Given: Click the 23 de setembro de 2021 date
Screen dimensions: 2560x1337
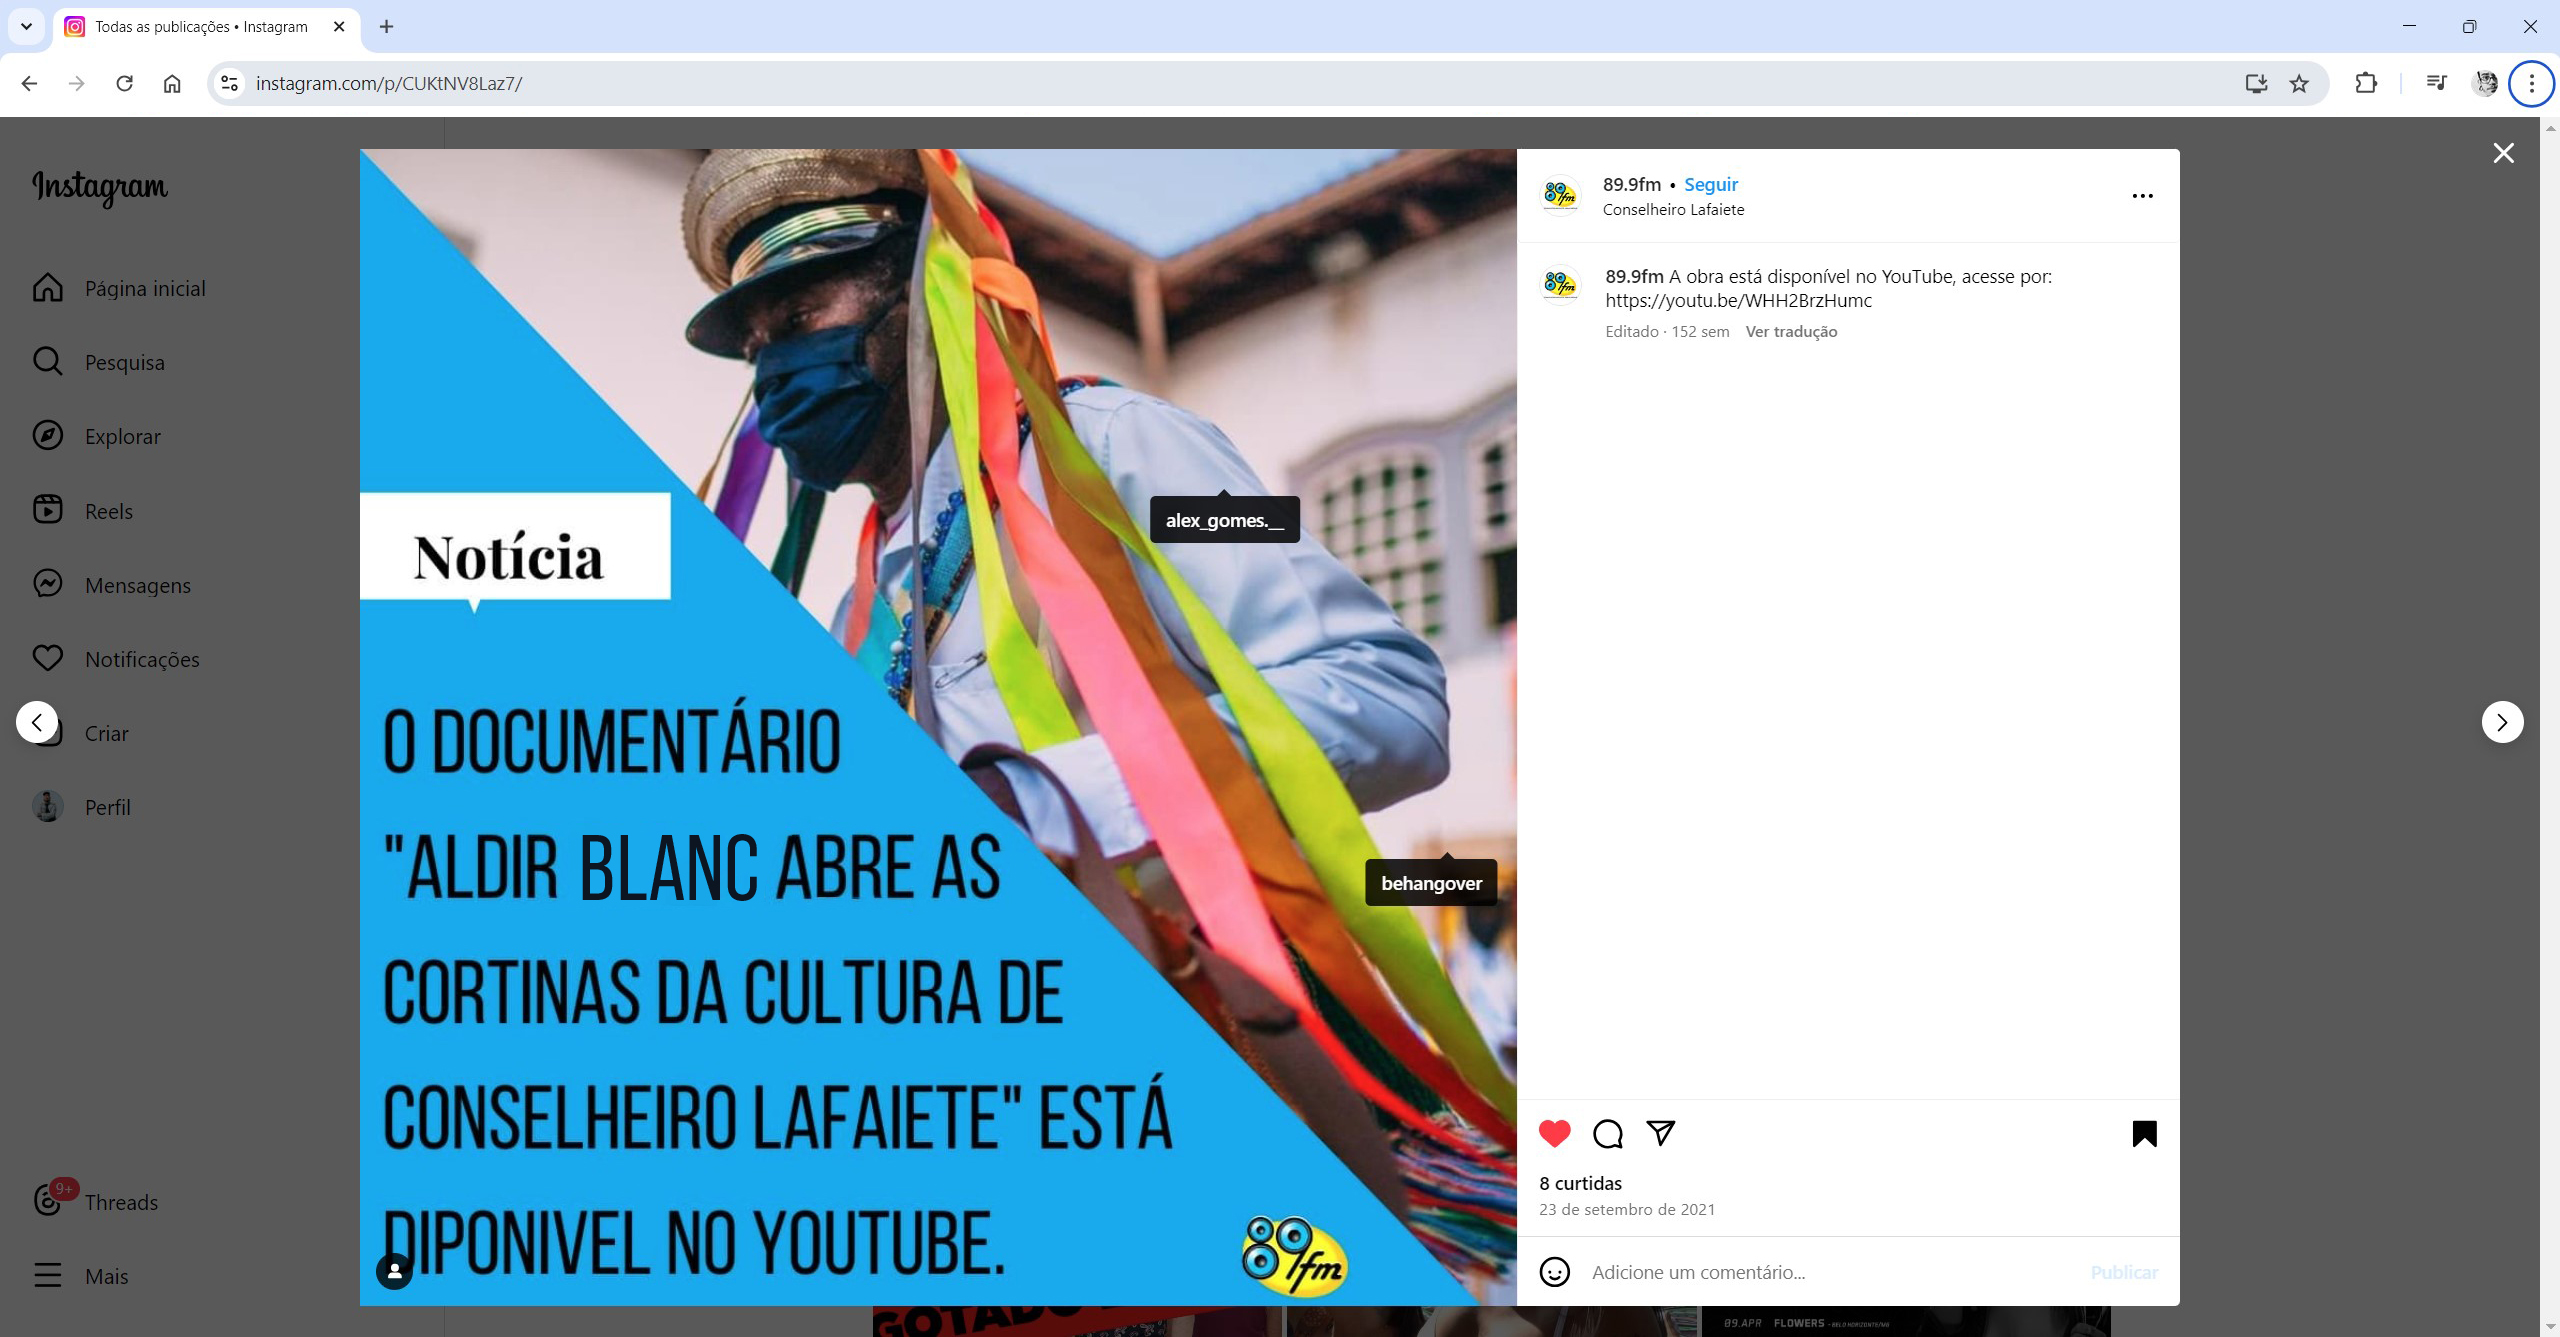Looking at the screenshot, I should [1626, 1209].
